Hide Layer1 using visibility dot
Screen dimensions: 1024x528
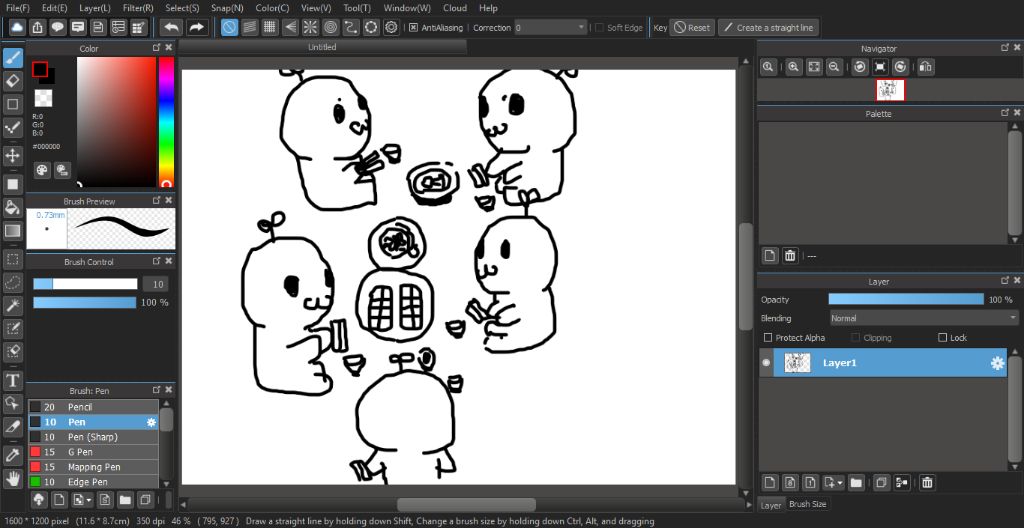[767, 363]
